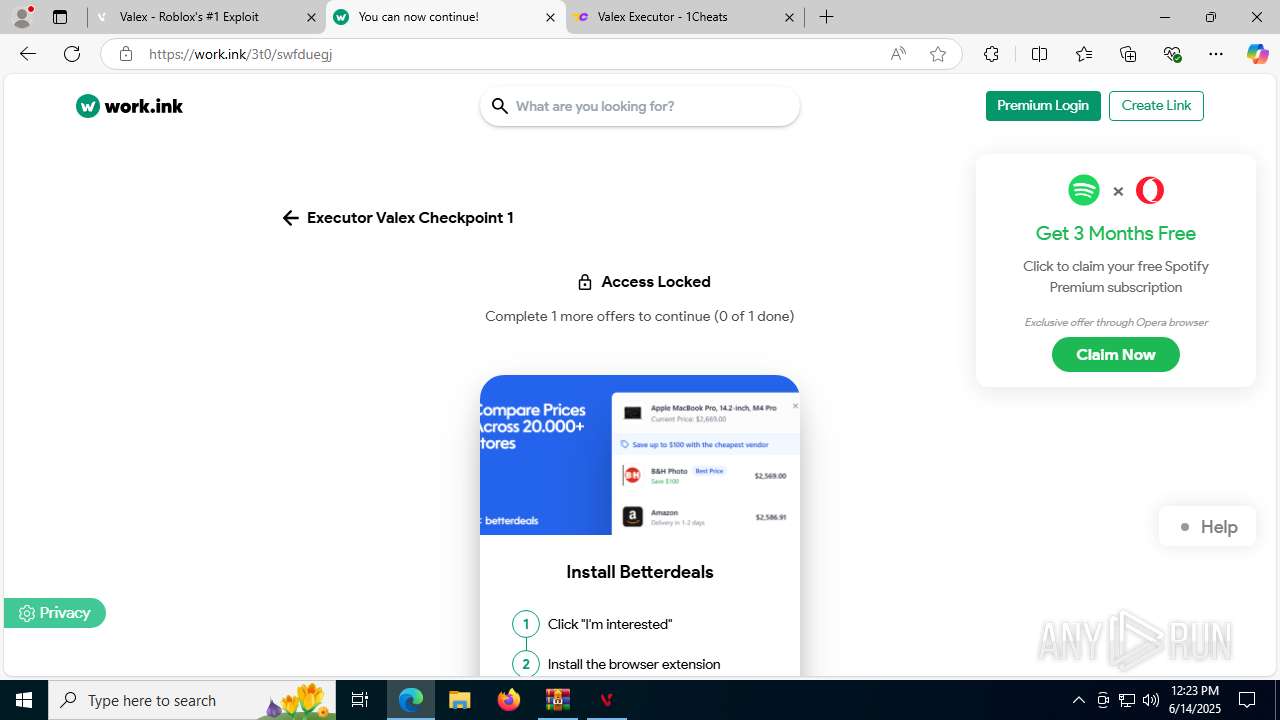Open the Extensions puzzle icon

click(x=991, y=54)
